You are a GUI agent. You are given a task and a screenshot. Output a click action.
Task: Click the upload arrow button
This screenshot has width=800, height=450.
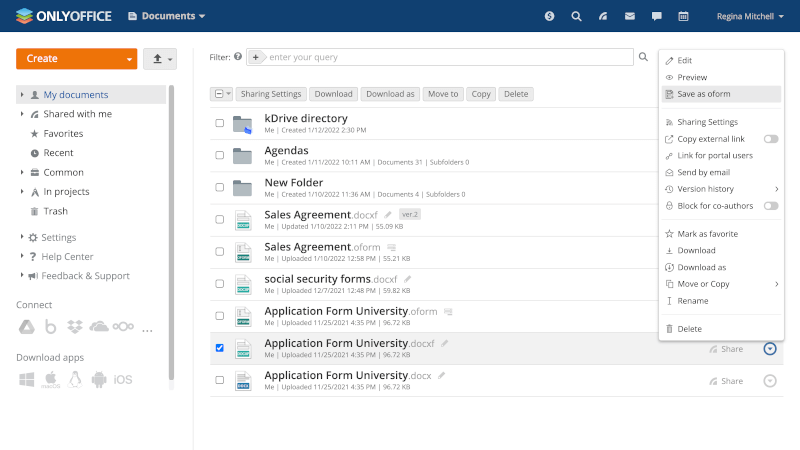tap(159, 59)
